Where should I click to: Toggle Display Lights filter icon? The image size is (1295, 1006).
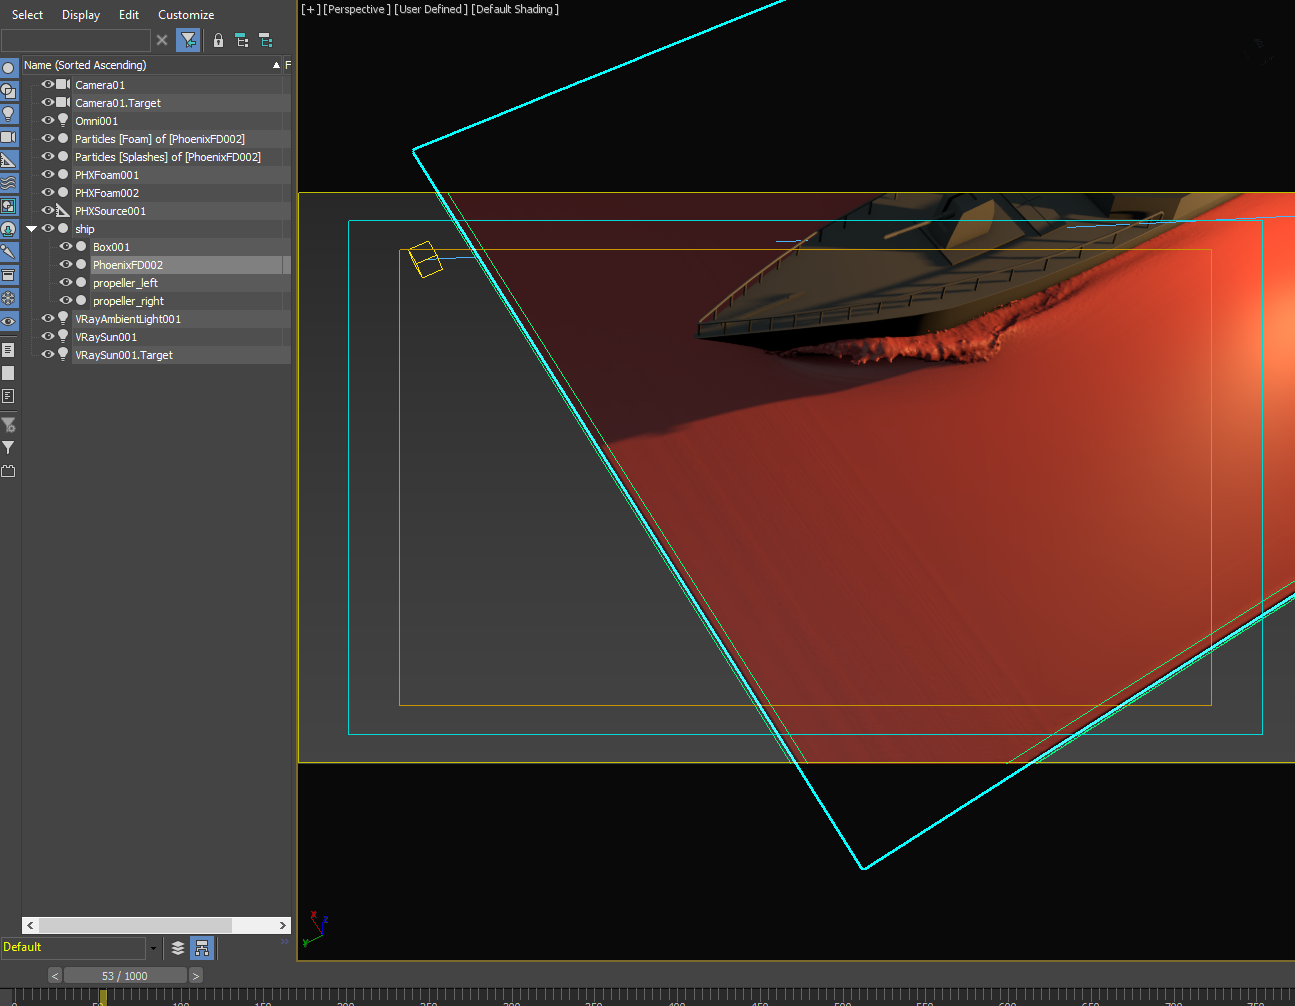(x=9, y=114)
